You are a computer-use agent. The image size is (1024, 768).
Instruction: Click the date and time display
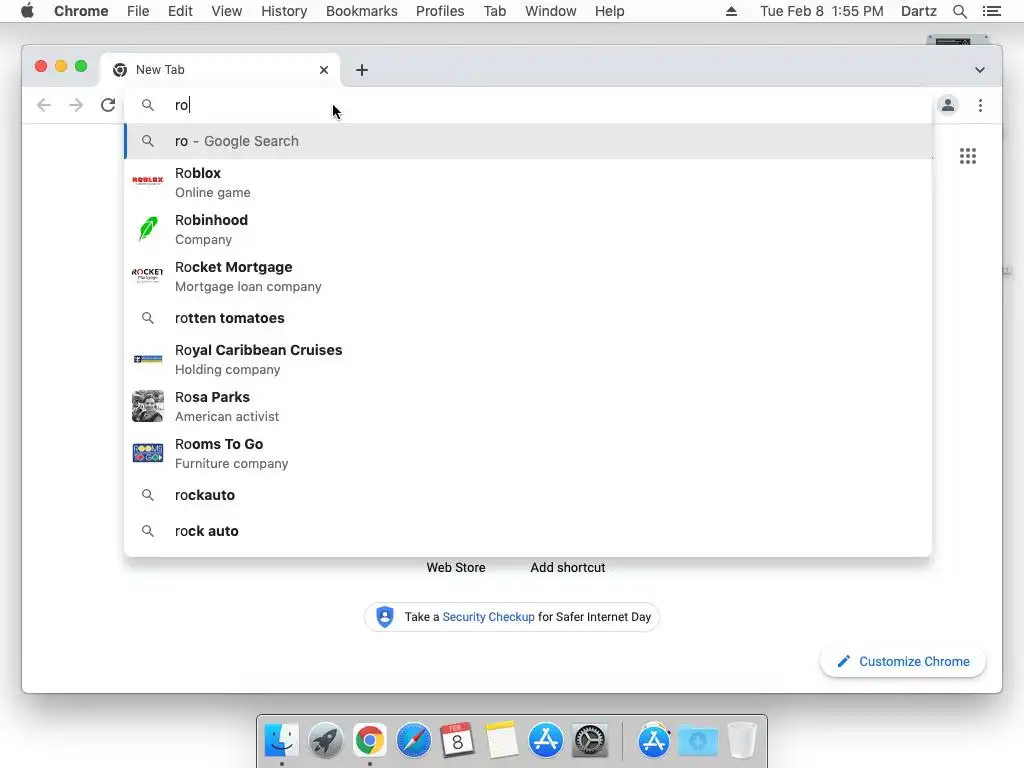pyautogui.click(x=822, y=11)
